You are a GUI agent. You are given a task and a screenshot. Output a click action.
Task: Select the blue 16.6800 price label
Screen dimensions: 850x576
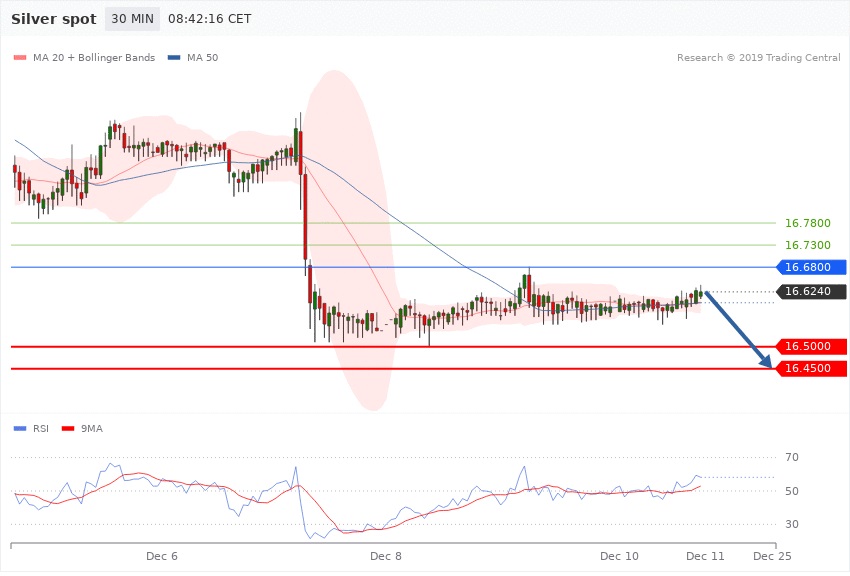(810, 267)
